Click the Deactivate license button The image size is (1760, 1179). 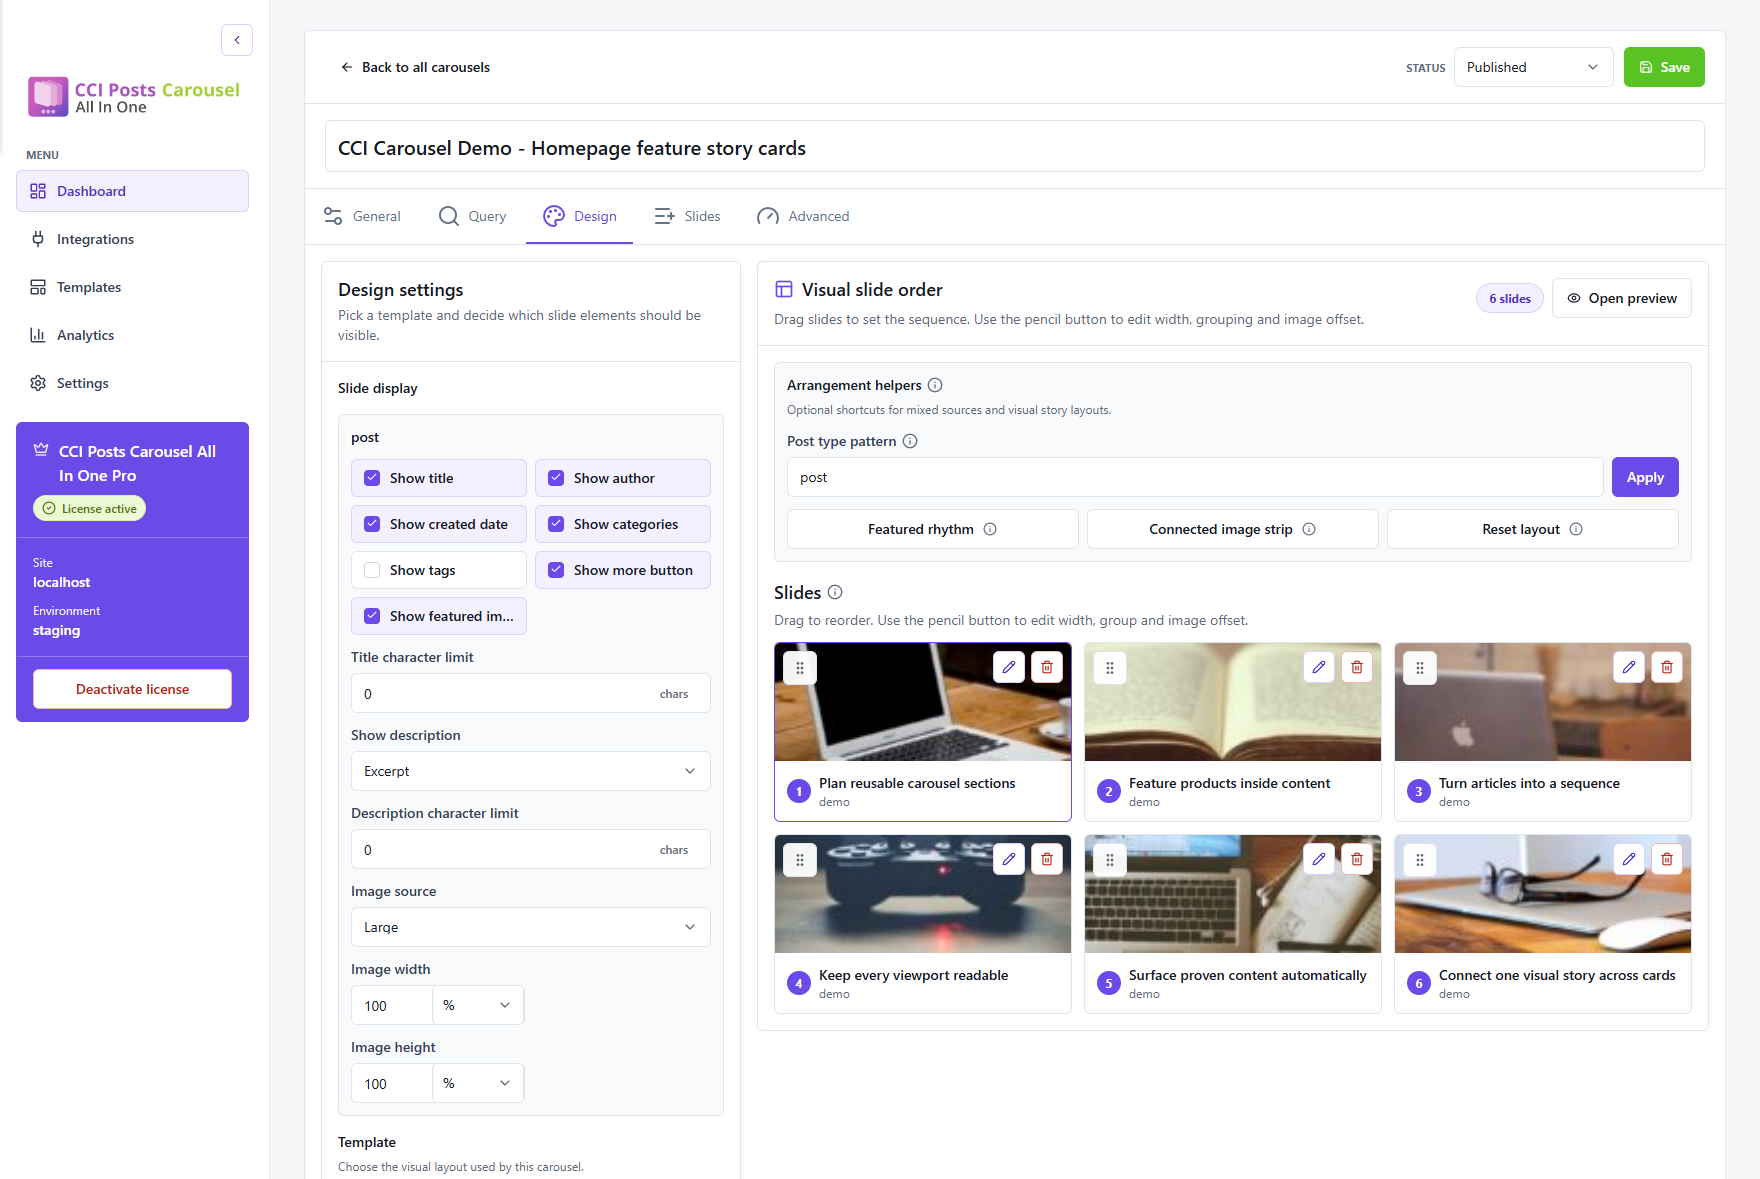132,689
